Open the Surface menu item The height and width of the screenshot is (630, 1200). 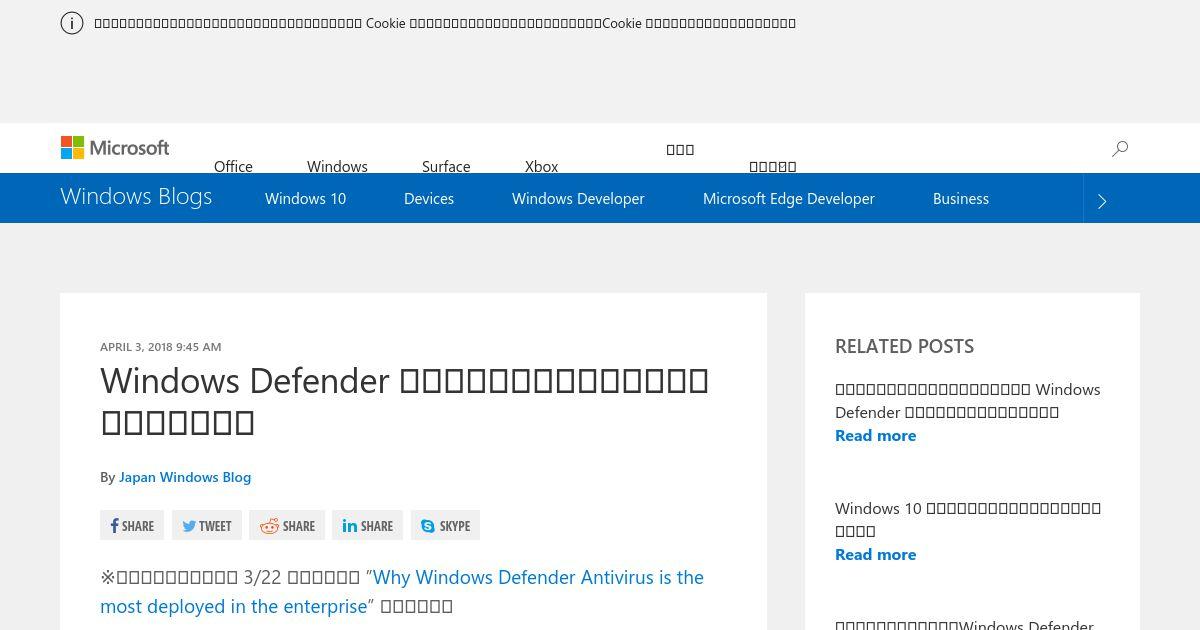446,166
